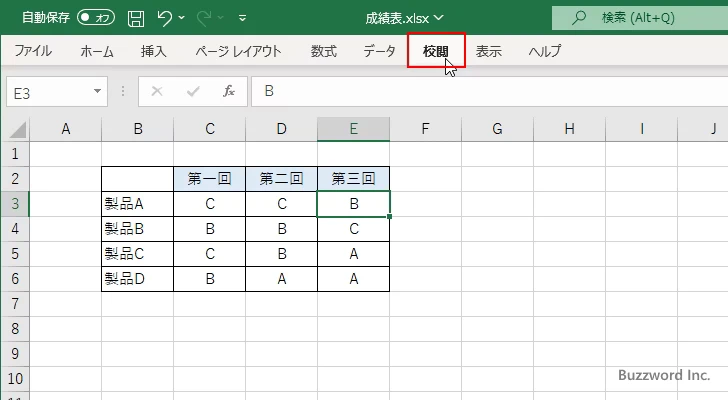
Task: Select column F header
Action: (425, 129)
